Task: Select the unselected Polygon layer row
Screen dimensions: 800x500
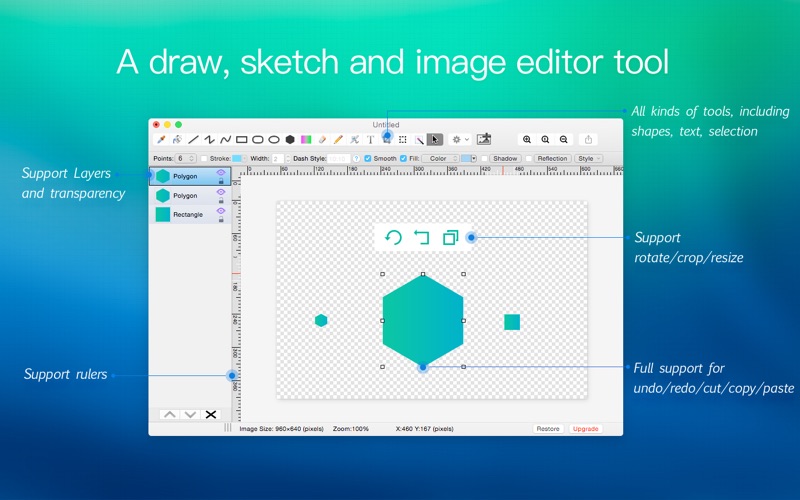Action: (190, 195)
